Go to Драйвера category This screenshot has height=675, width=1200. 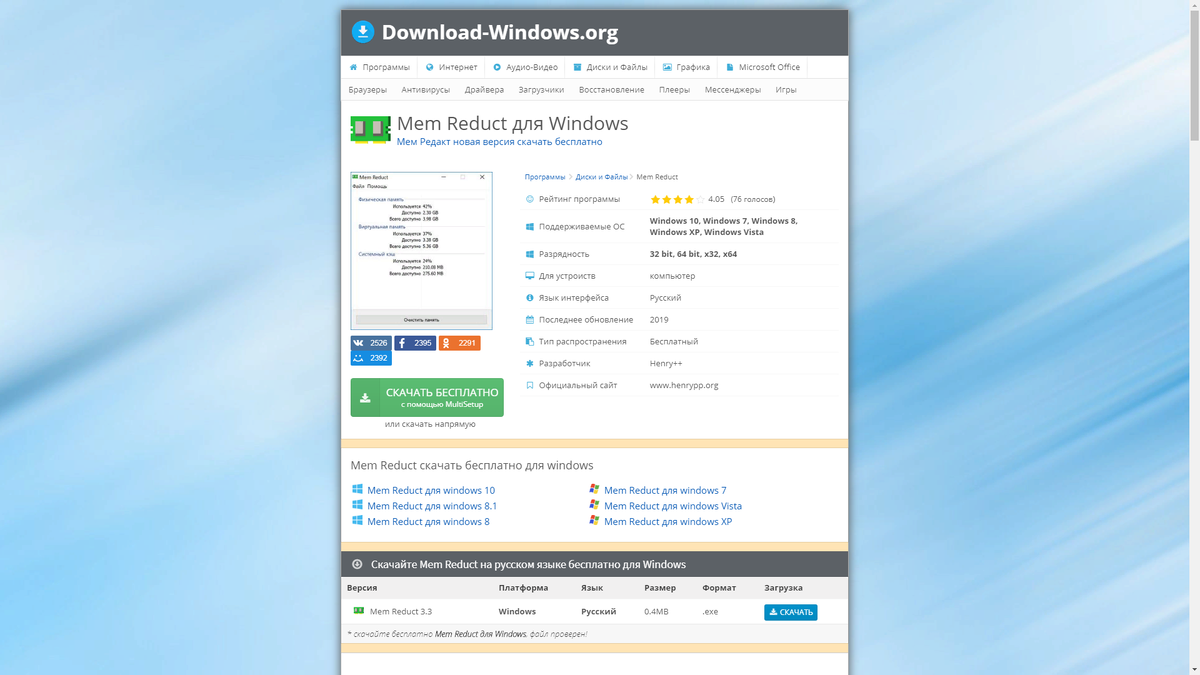(484, 90)
